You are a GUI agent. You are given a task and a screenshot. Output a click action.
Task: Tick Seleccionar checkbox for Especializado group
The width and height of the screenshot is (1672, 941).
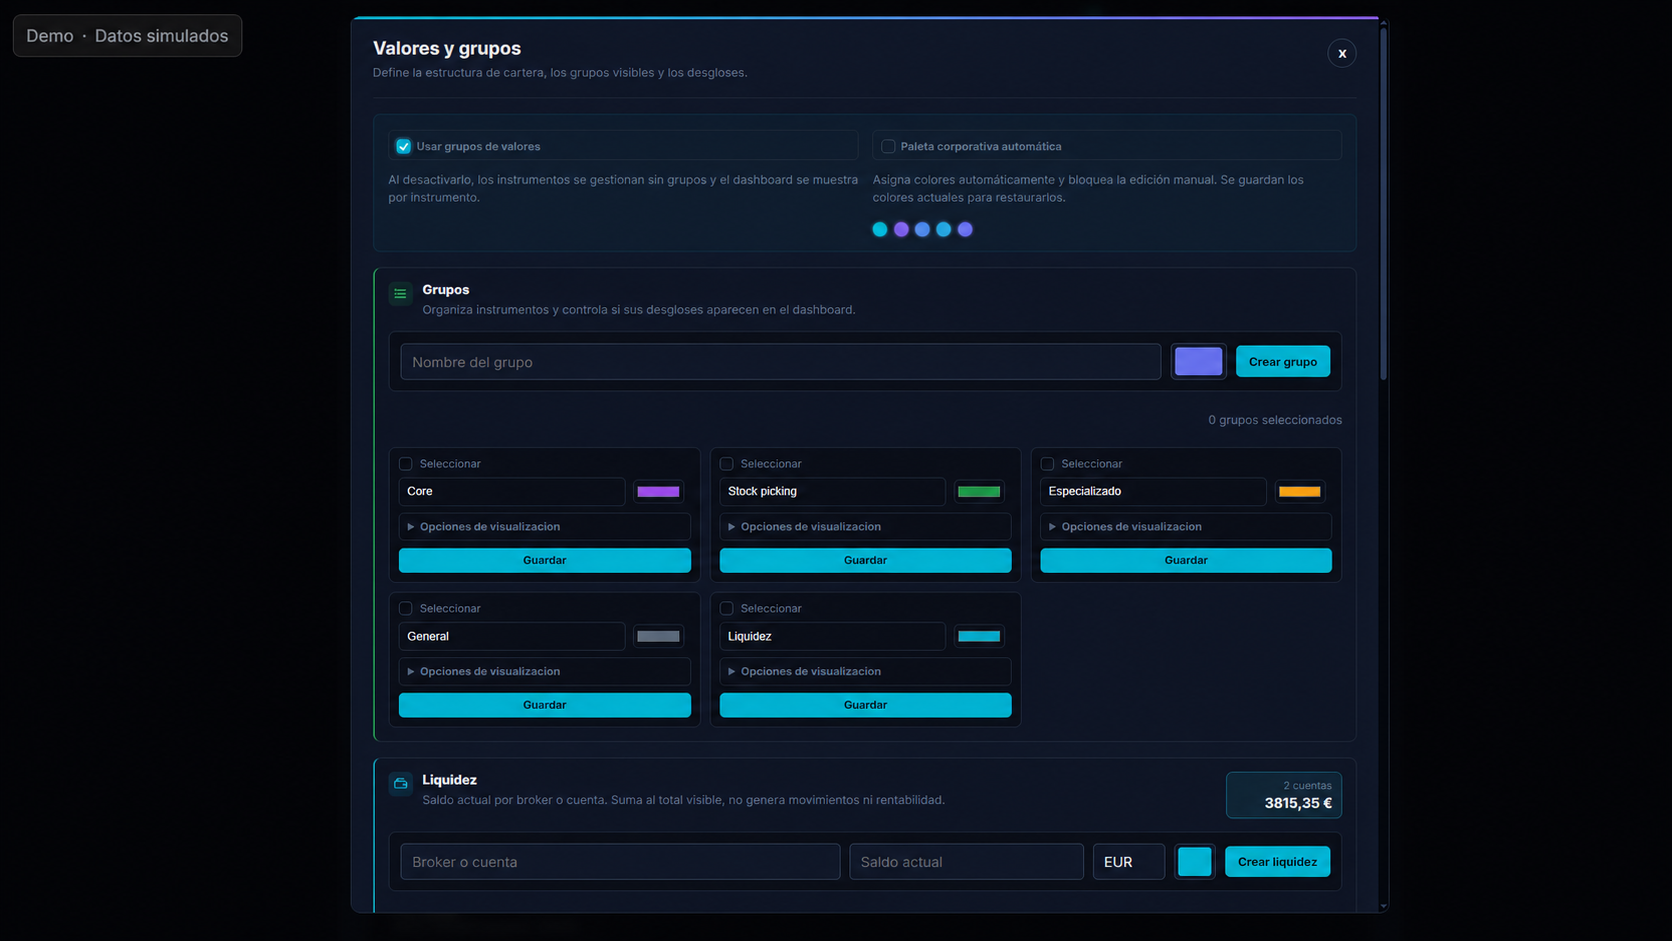point(1047,464)
